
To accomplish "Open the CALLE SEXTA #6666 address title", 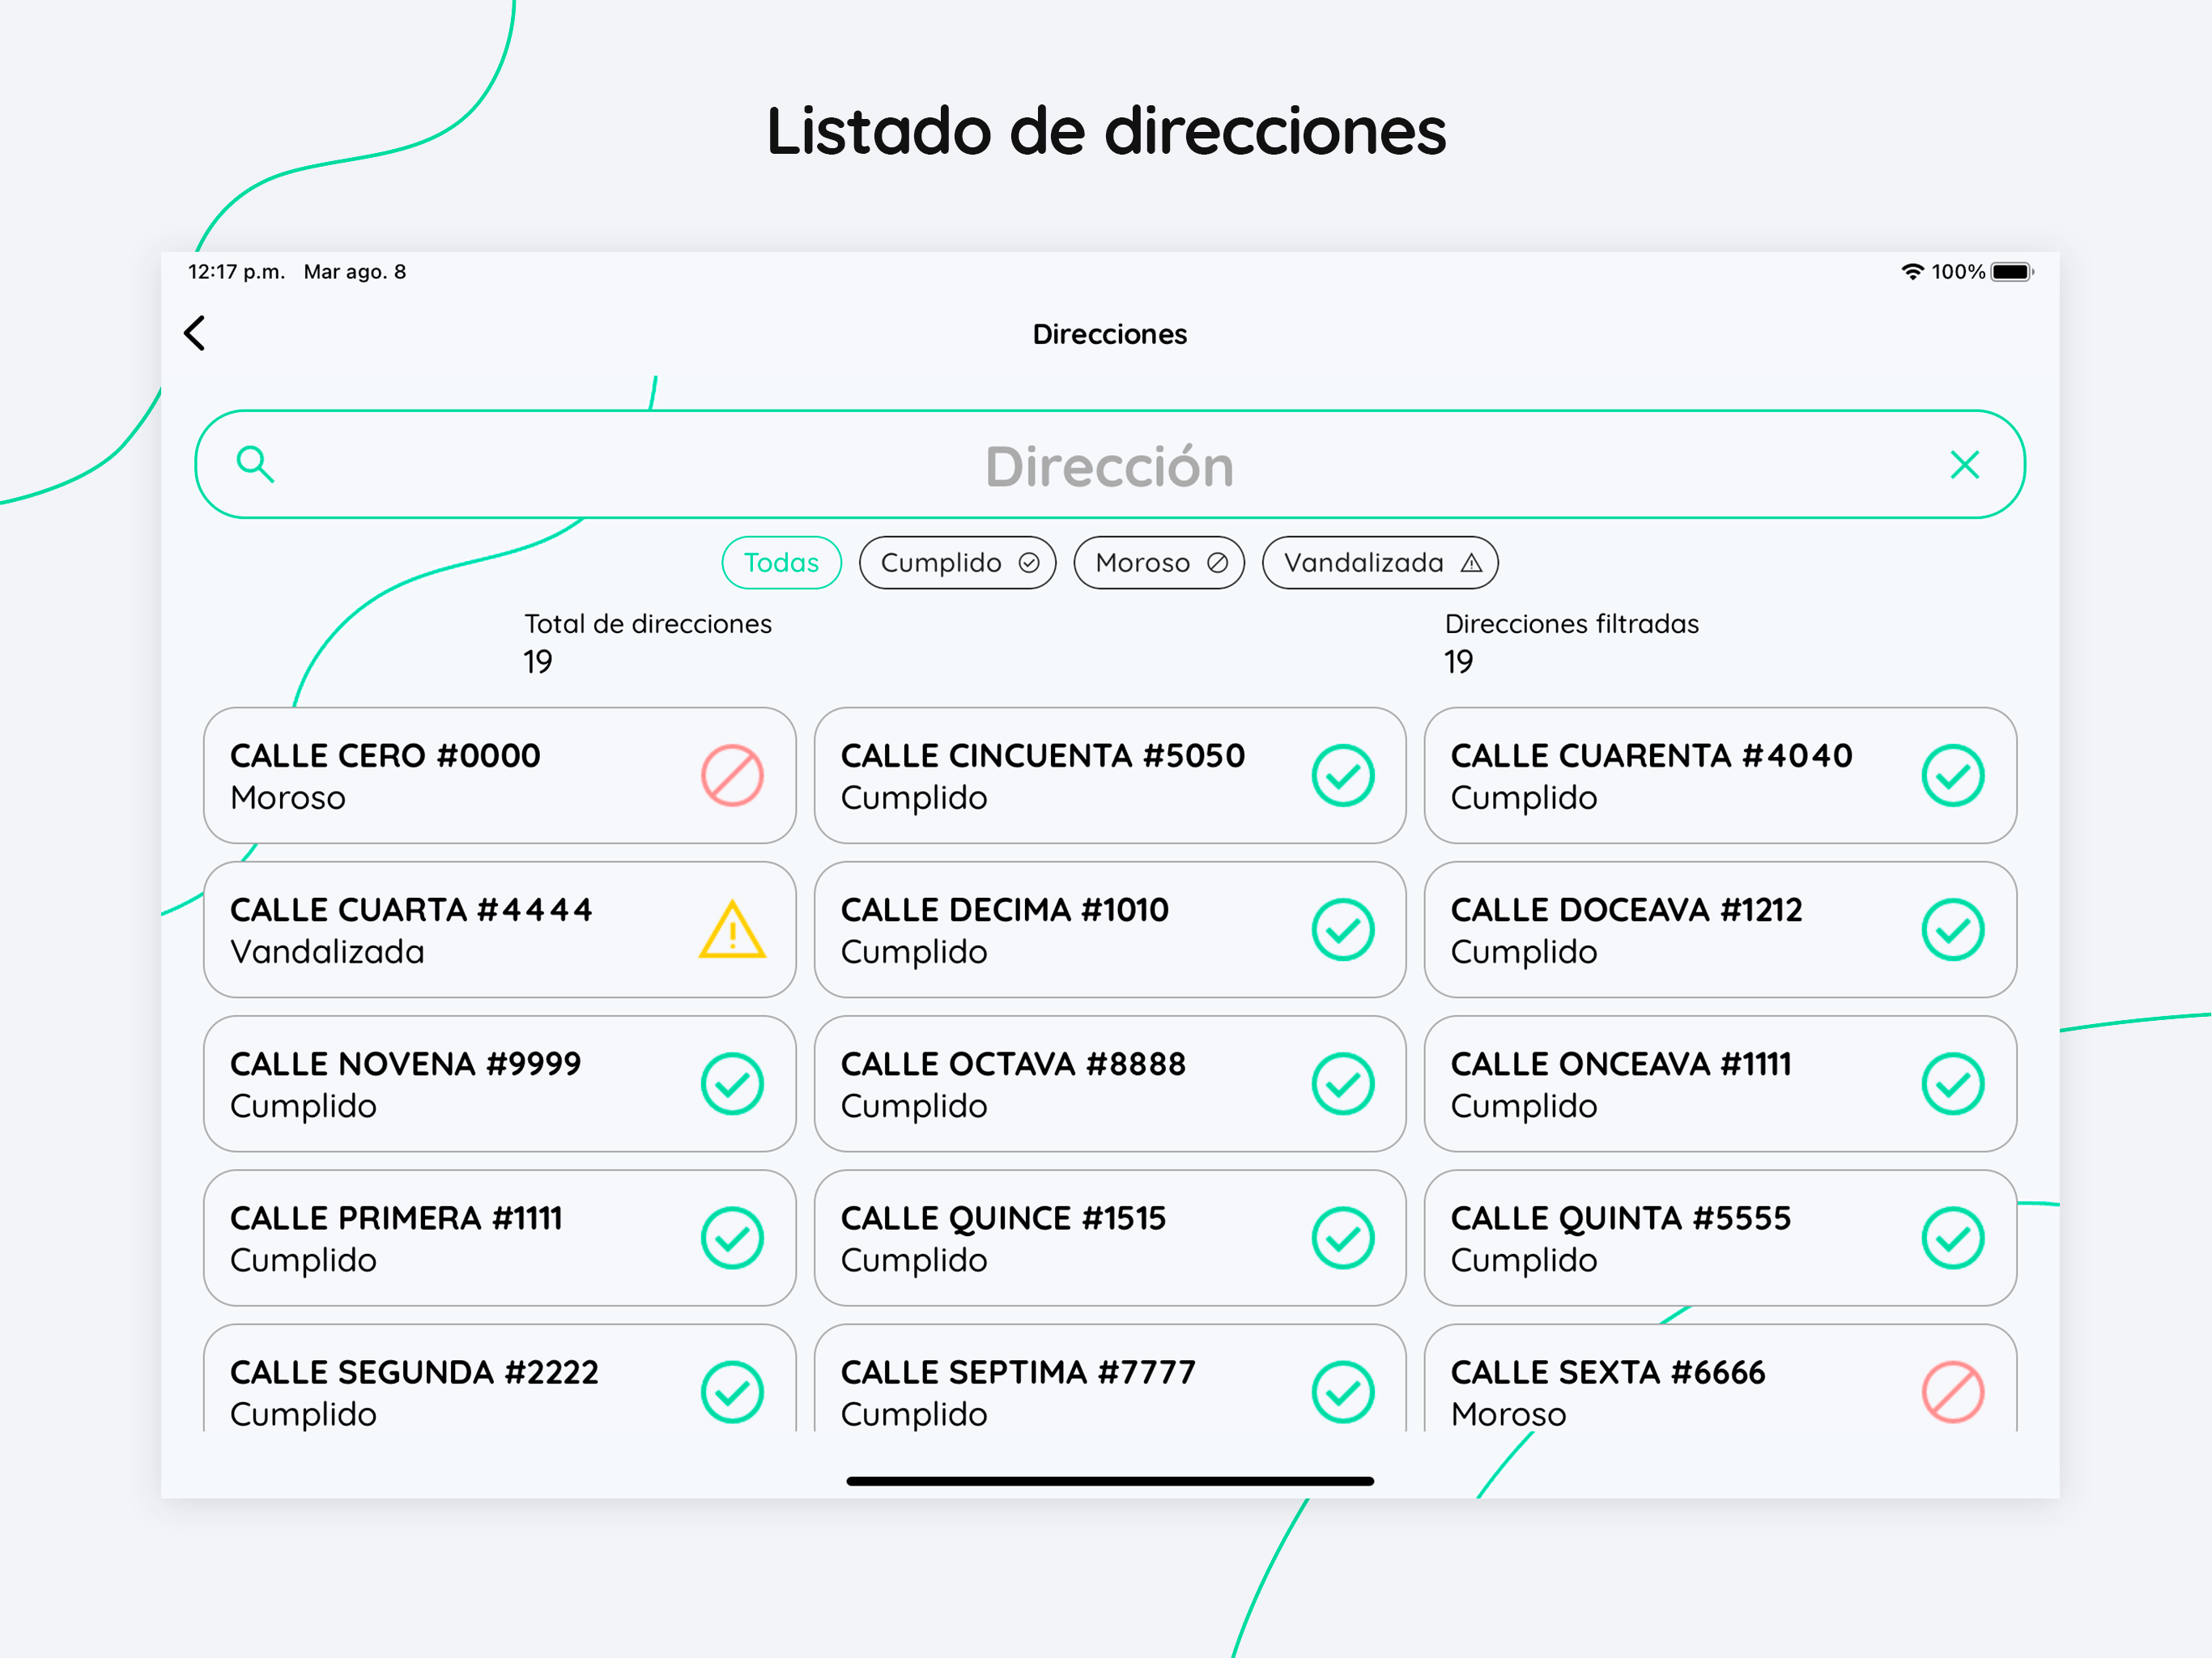I will (x=1608, y=1372).
